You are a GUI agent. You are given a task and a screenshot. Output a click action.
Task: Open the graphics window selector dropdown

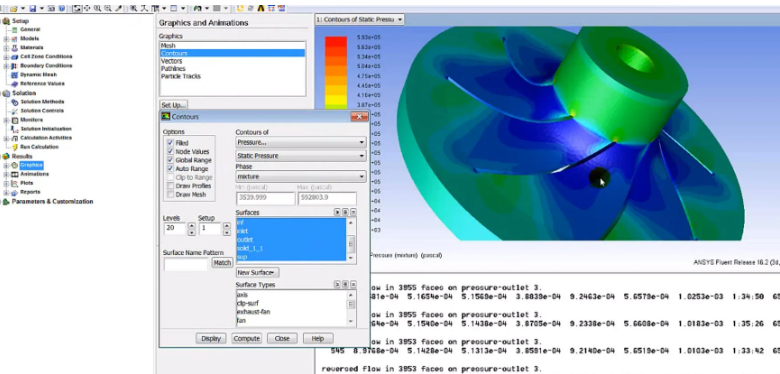(359, 19)
